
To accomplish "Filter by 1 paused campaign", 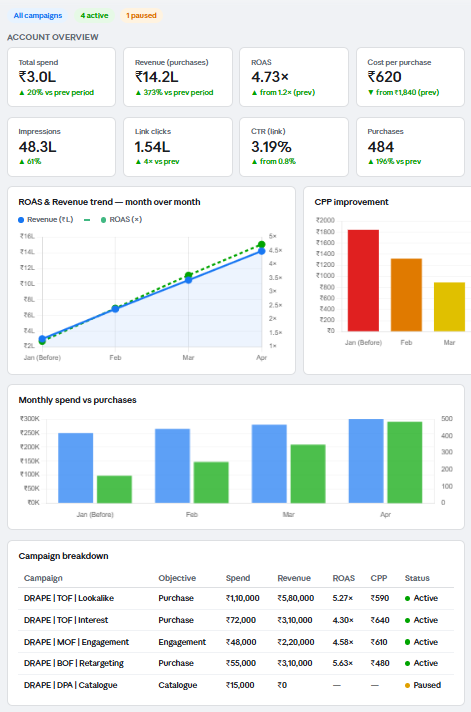I will pyautogui.click(x=141, y=15).
